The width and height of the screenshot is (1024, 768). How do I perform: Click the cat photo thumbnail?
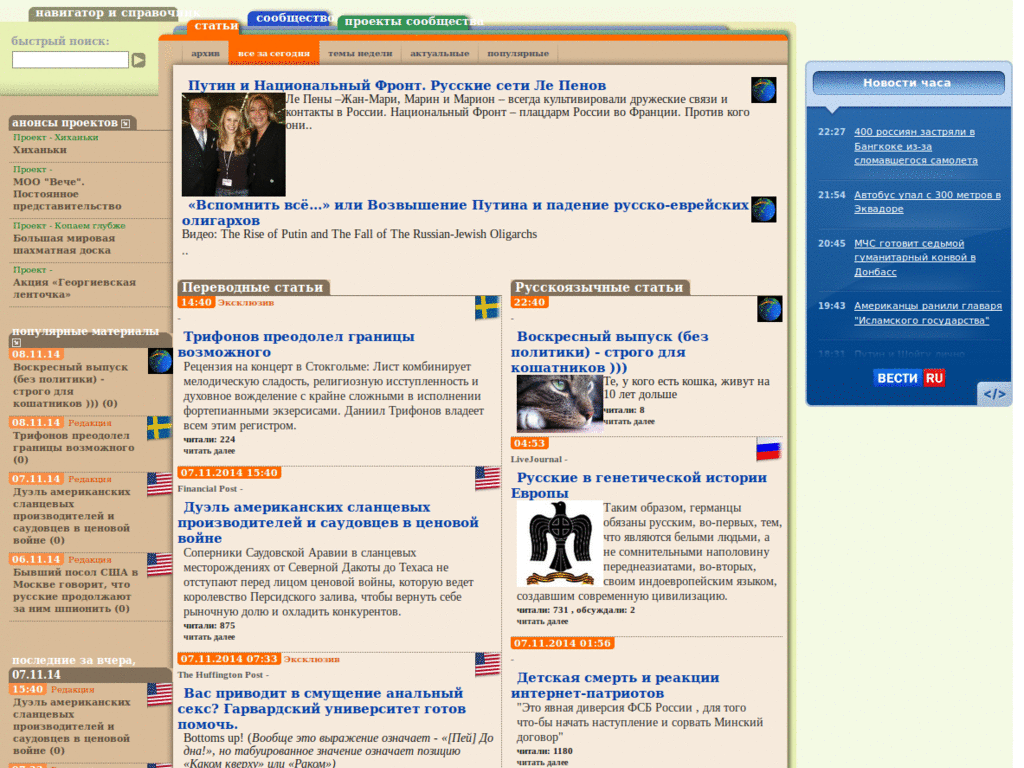560,404
